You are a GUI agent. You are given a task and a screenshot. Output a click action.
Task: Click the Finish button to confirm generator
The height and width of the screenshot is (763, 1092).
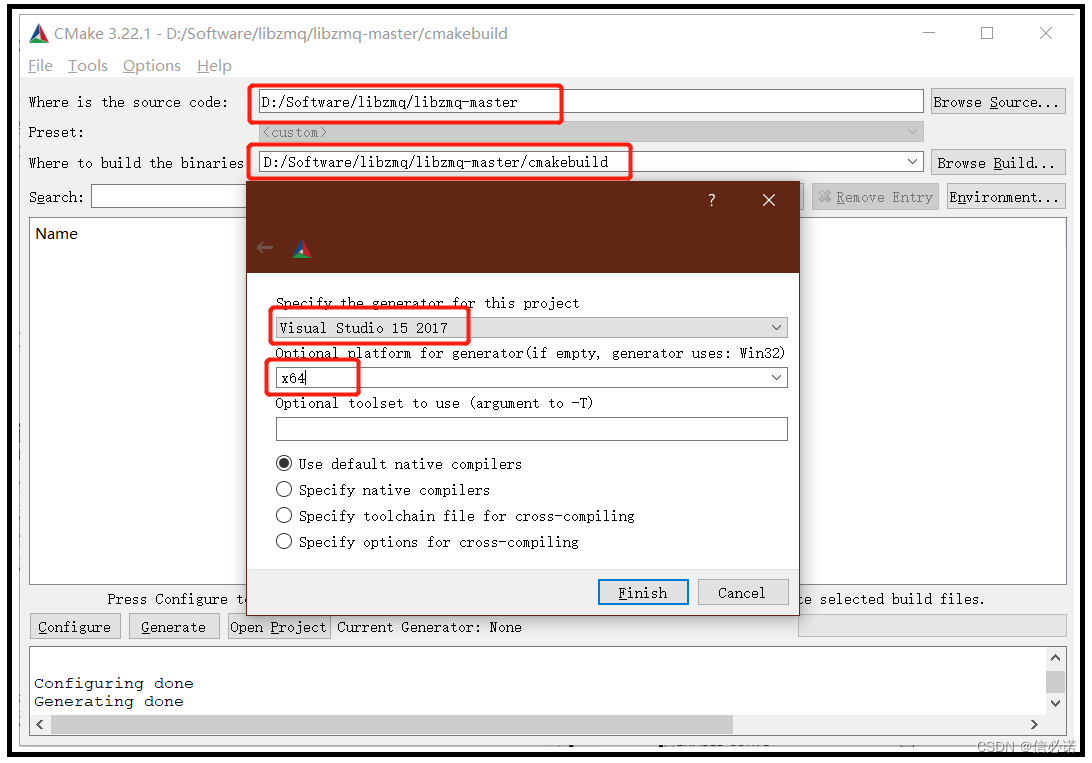pos(643,592)
